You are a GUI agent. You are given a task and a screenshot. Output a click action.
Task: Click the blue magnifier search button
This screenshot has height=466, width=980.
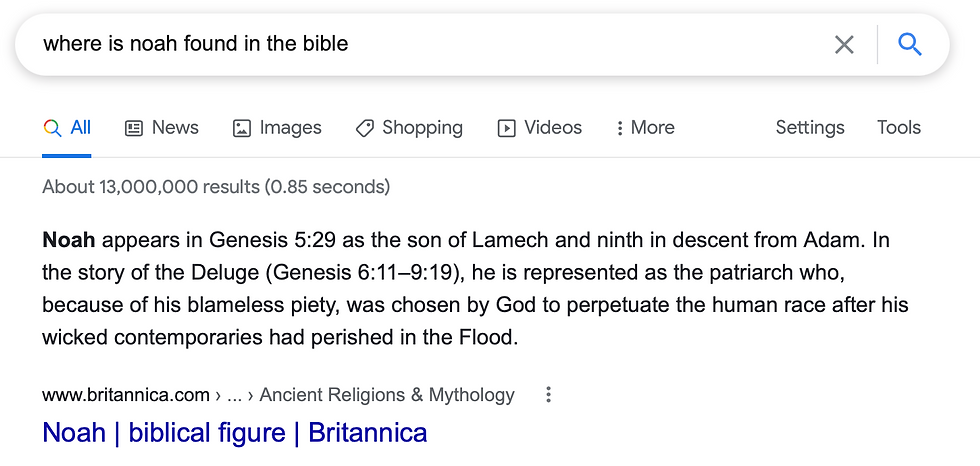909,44
